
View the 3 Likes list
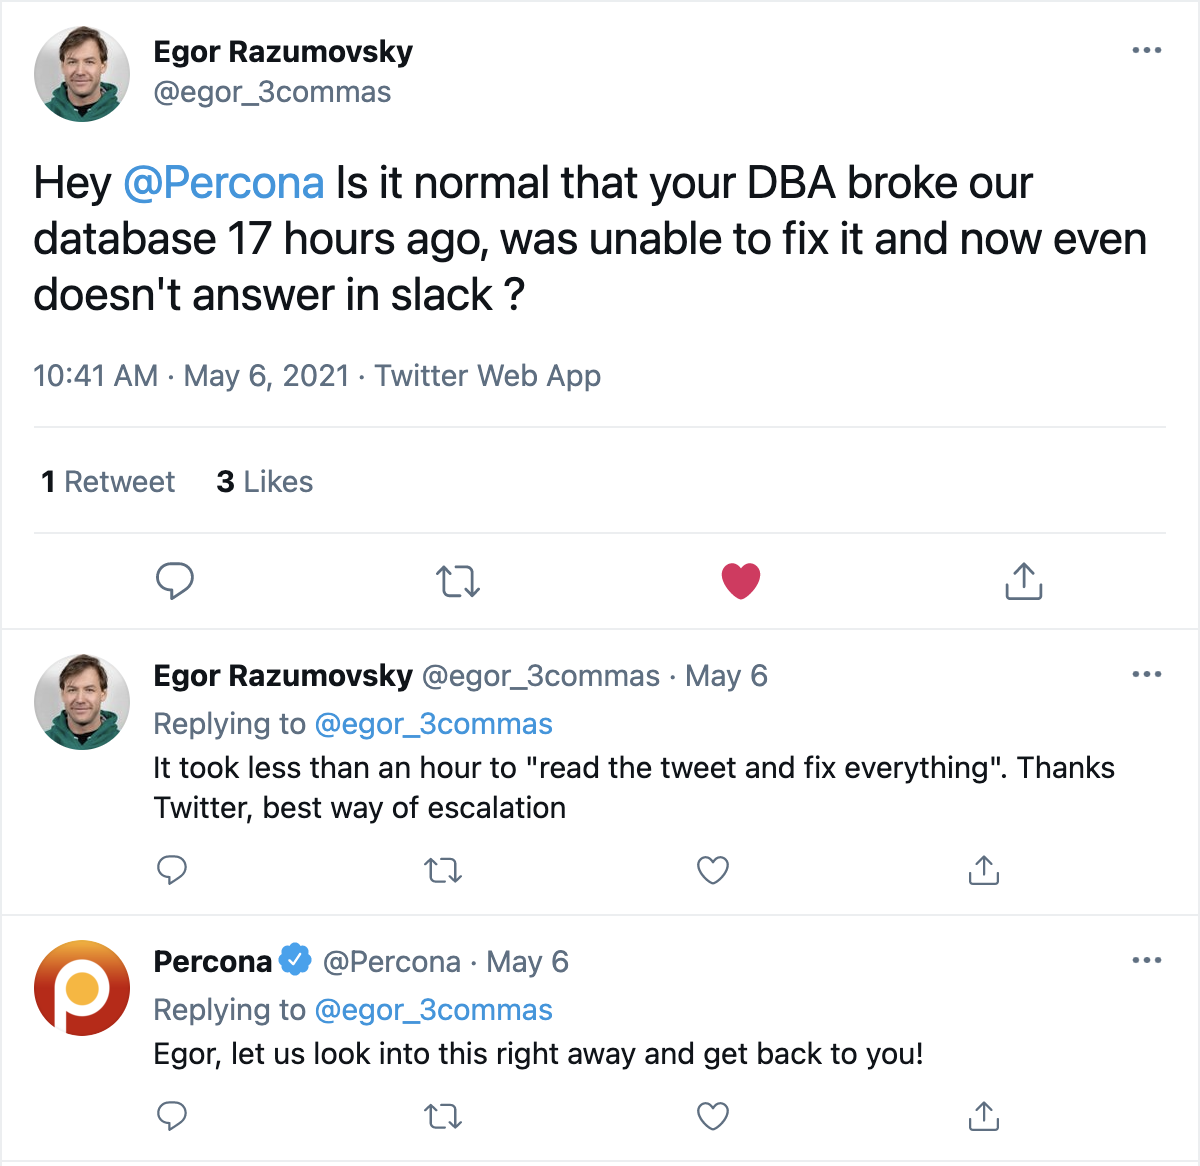click(265, 482)
